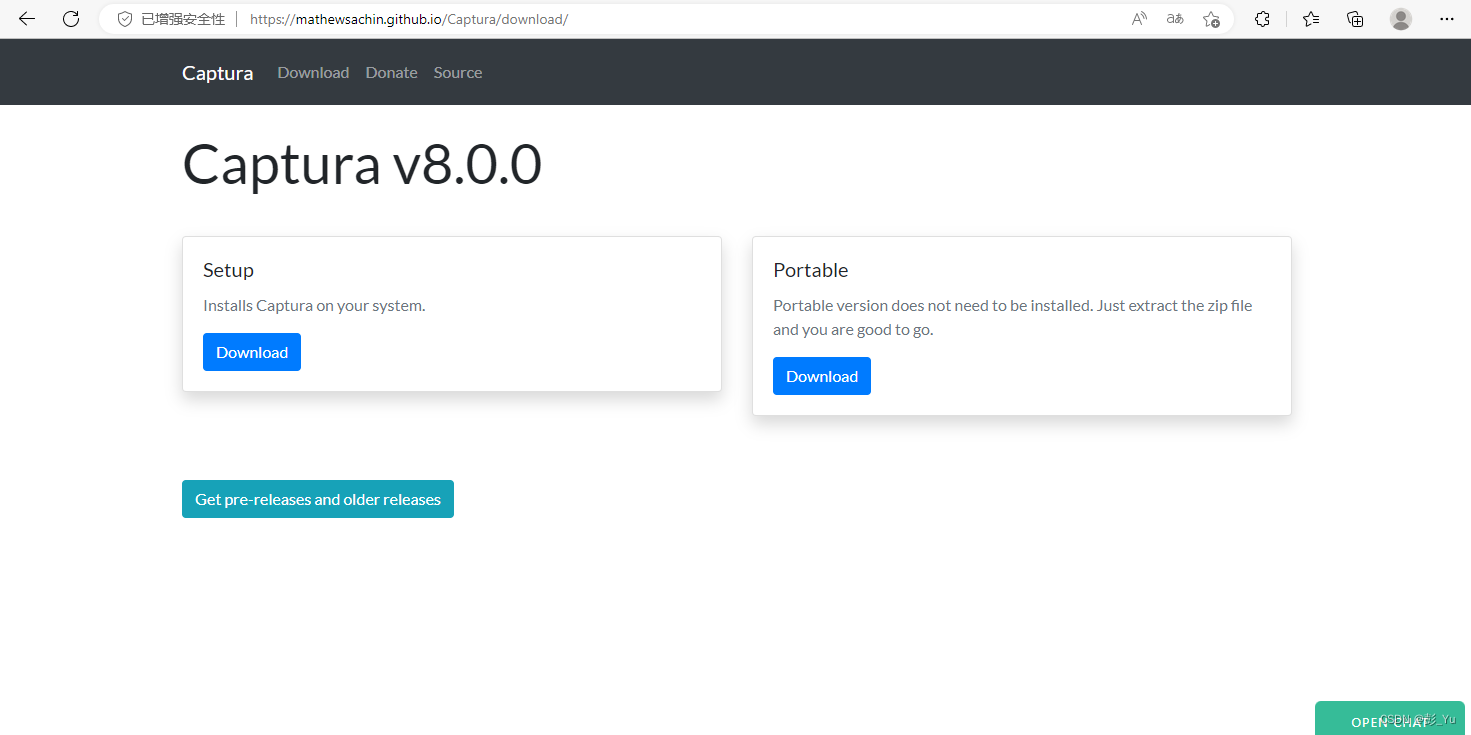Click the Setup card title
This screenshot has height=735, width=1471.
228,270
